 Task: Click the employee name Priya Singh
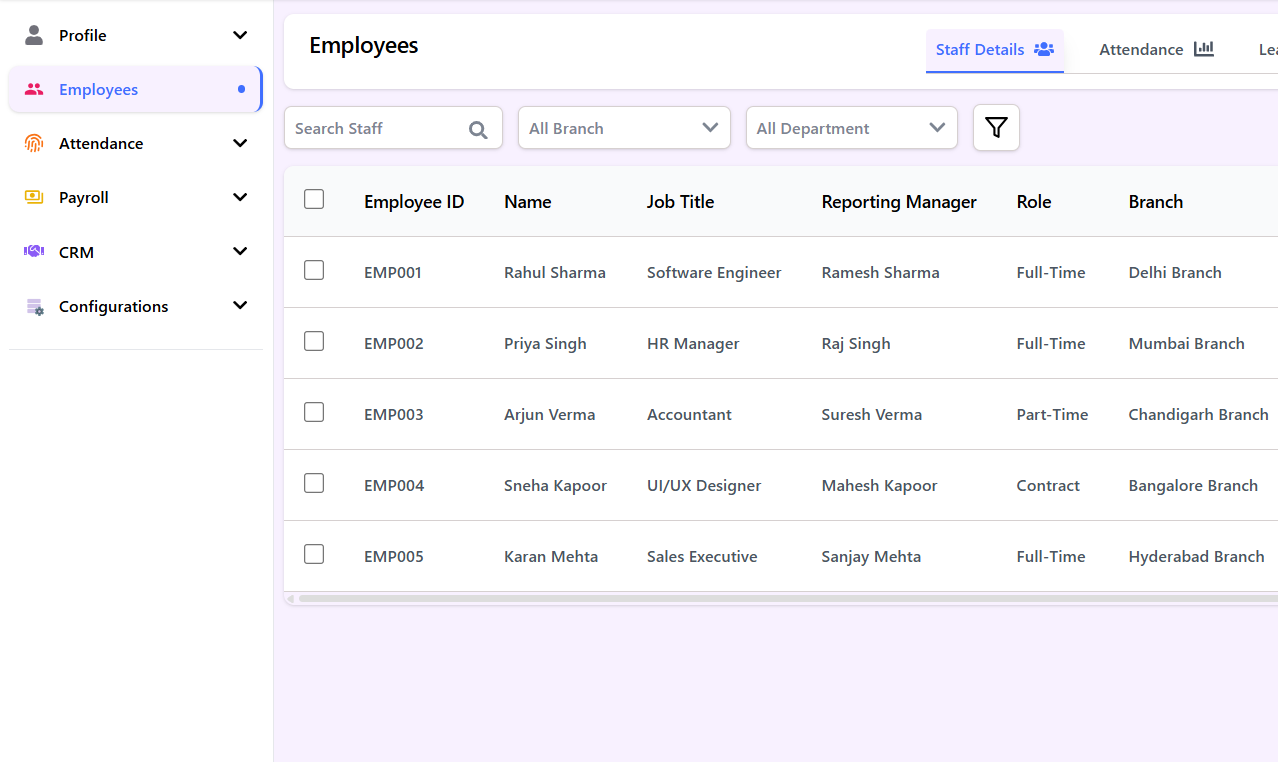point(545,343)
